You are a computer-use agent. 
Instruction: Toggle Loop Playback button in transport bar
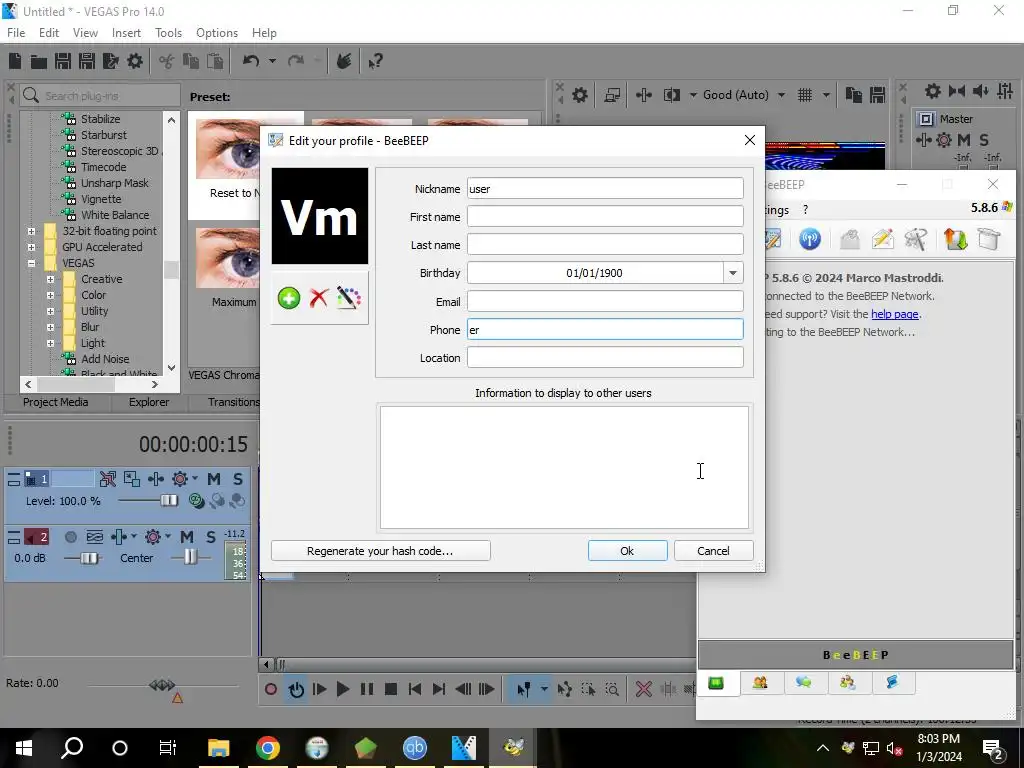[296, 689]
